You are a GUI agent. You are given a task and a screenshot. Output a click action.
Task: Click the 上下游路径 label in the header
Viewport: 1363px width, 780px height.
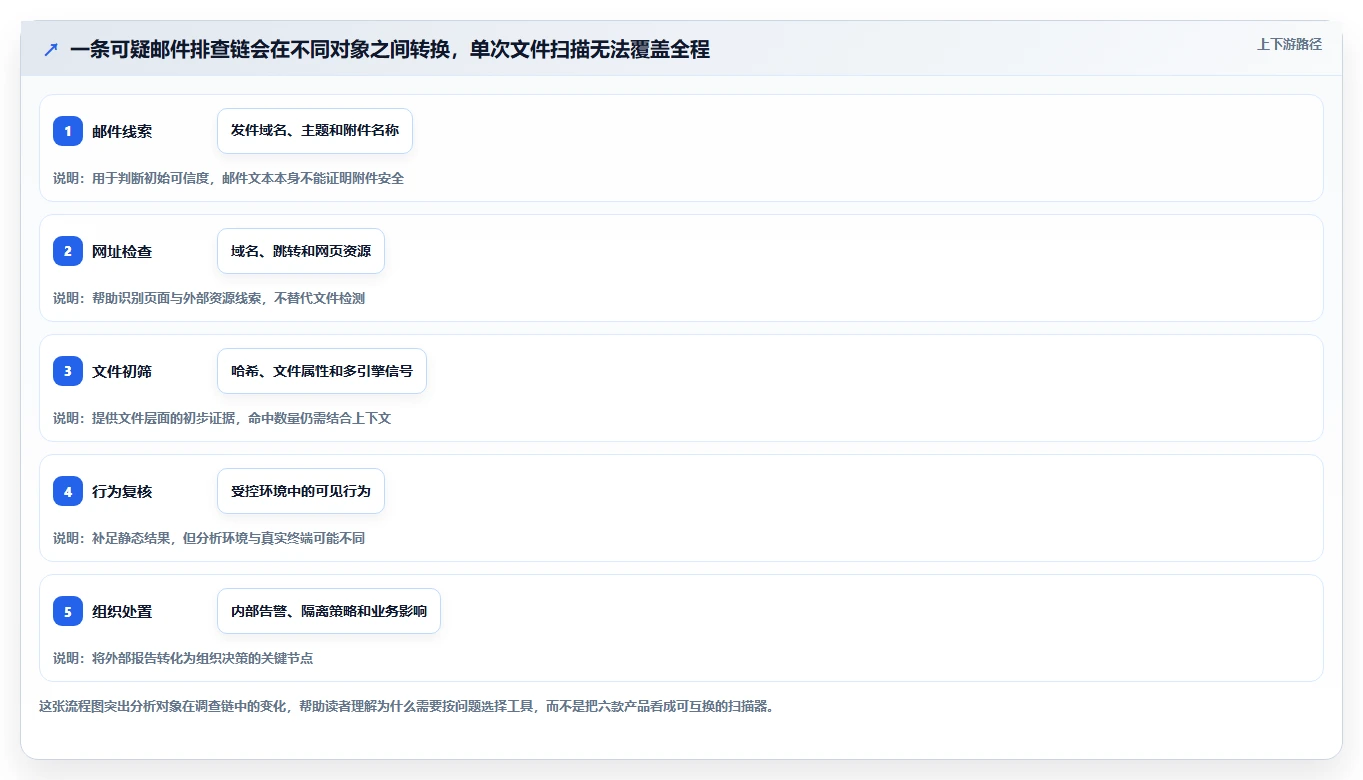[1289, 44]
